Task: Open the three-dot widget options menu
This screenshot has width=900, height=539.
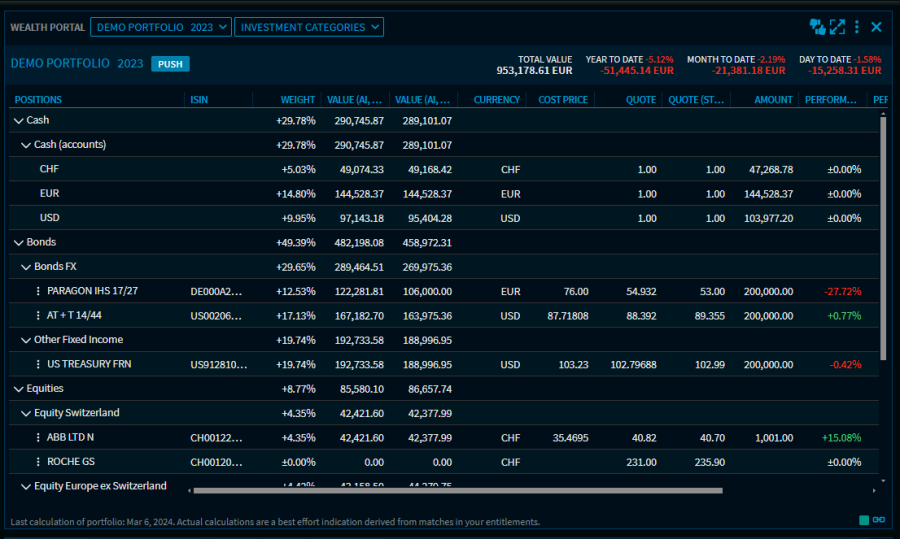Action: coord(857,27)
